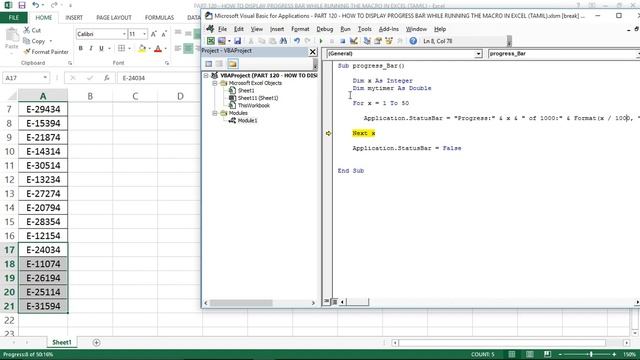Image resolution: width=640 pixels, height=360 pixels.
Task: Click the Cut scissors icon in VBA toolbar
Action: tap(251, 41)
